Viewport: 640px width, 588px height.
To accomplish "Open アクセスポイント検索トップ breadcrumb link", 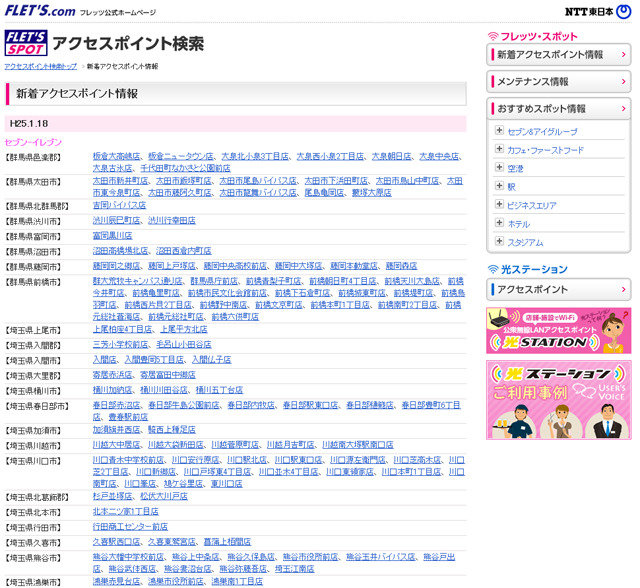I will click(x=41, y=67).
